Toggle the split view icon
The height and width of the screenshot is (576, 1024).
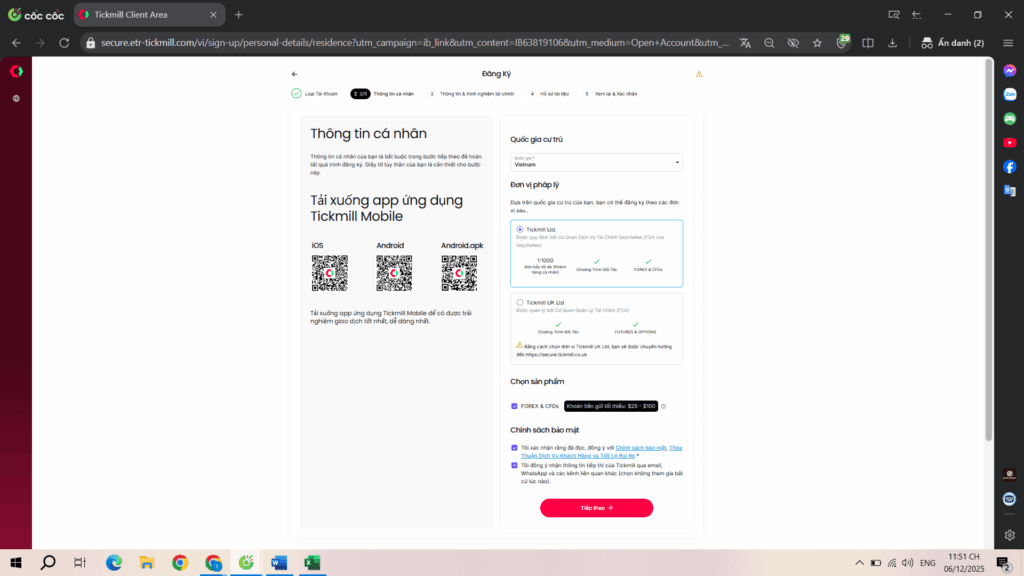[868, 43]
